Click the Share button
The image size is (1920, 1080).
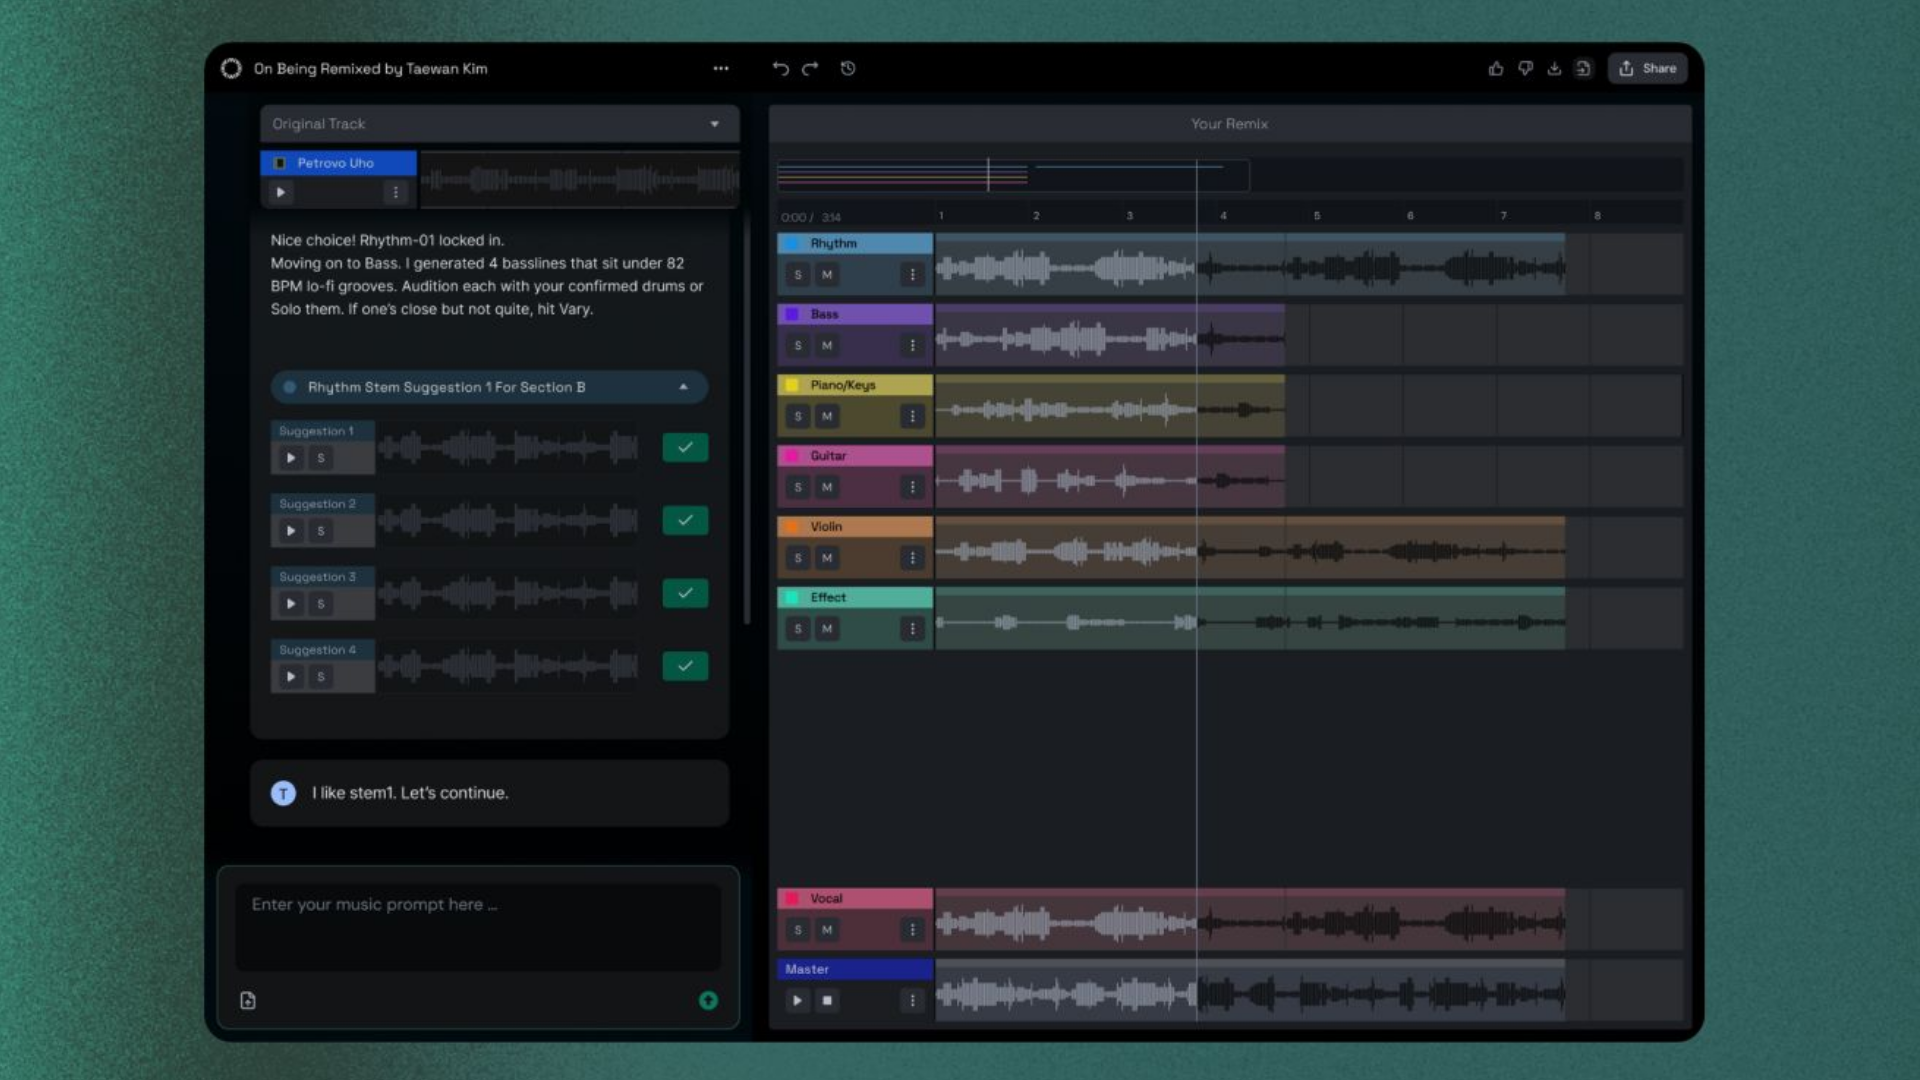pos(1647,68)
